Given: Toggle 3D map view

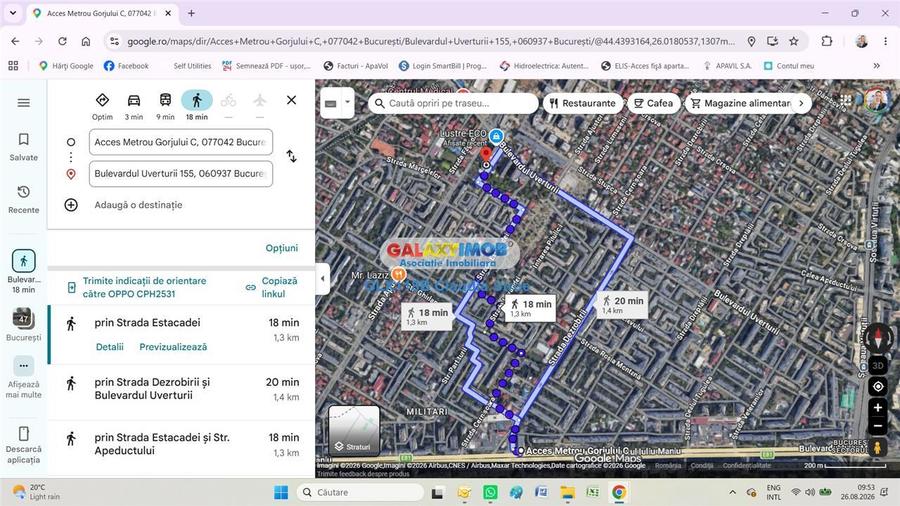Looking at the screenshot, I should tap(878, 365).
